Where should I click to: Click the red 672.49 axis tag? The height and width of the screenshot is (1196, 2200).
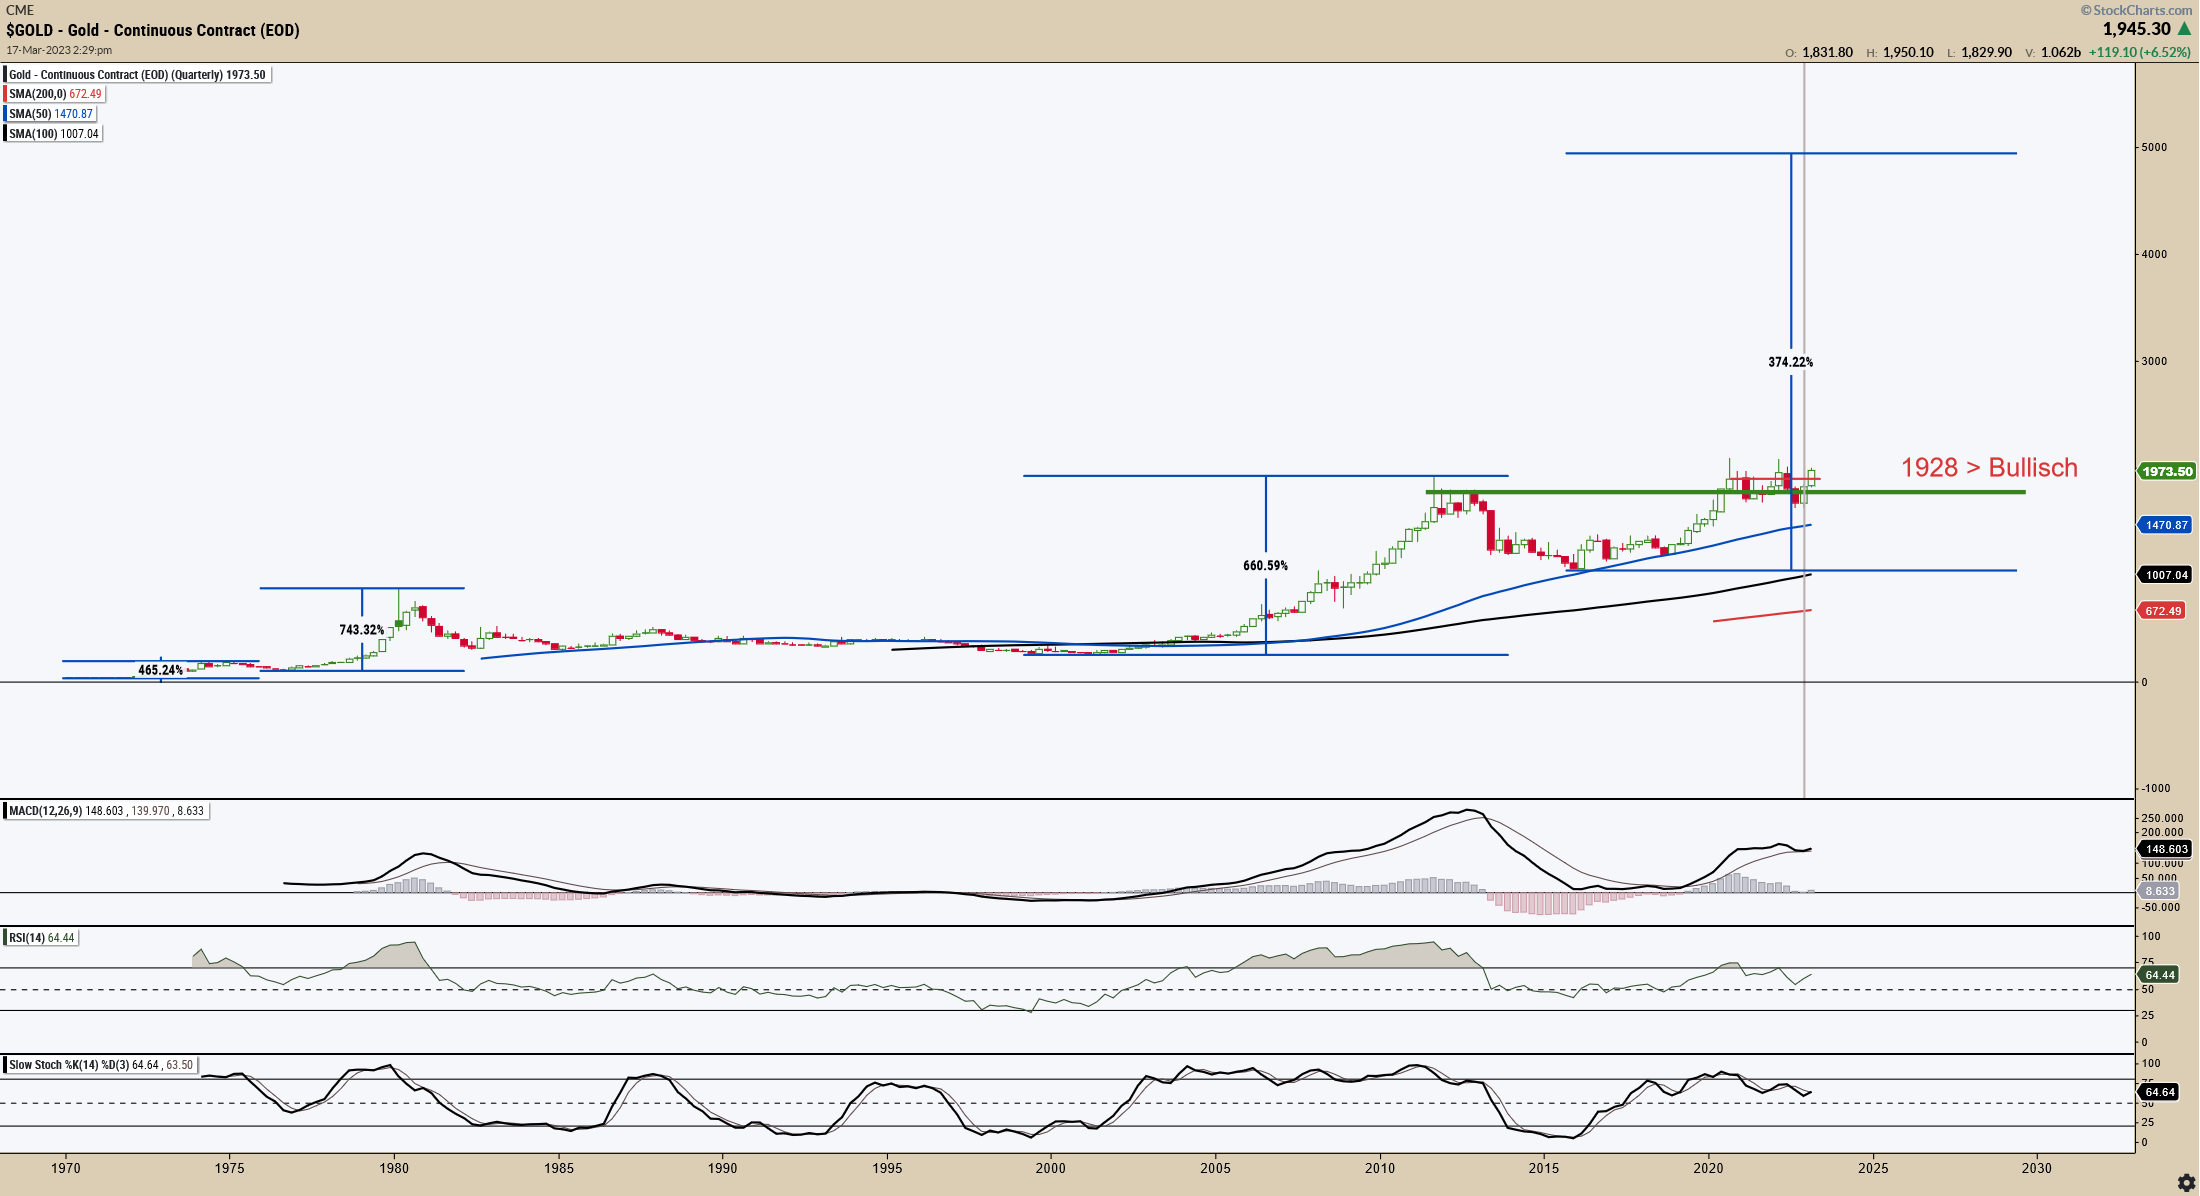point(2163,611)
